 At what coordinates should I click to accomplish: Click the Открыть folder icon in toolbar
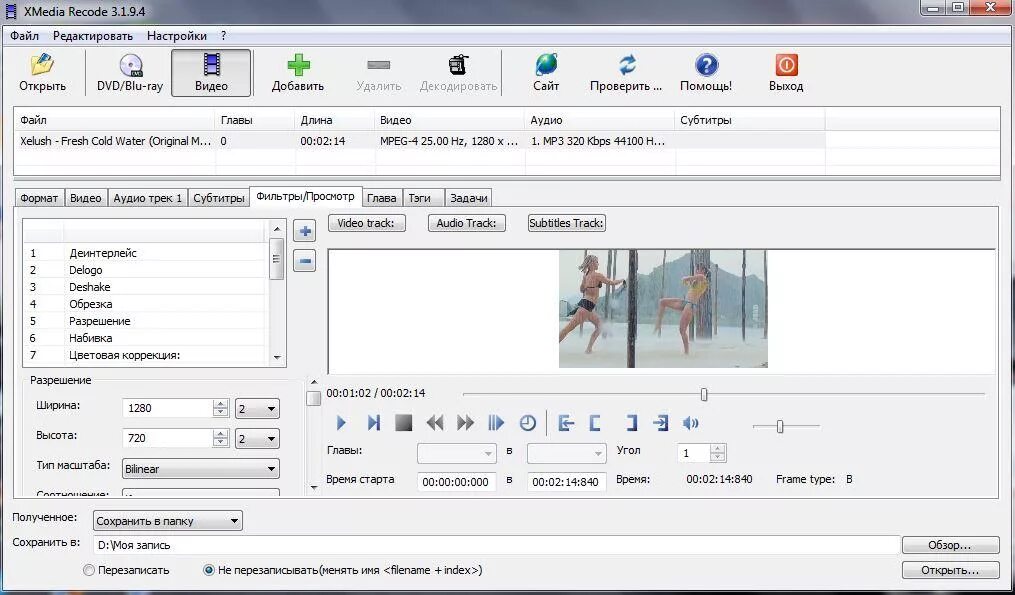(42, 65)
